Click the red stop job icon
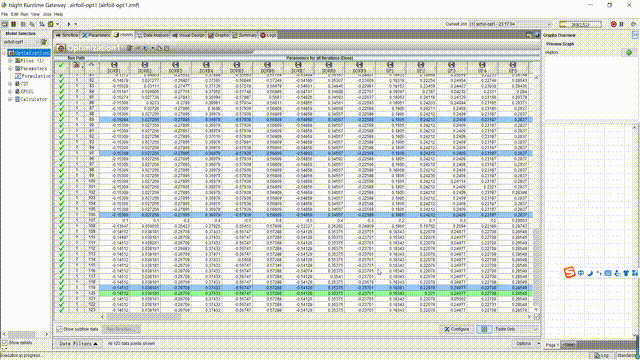The height and width of the screenshot is (360, 640). [613, 24]
